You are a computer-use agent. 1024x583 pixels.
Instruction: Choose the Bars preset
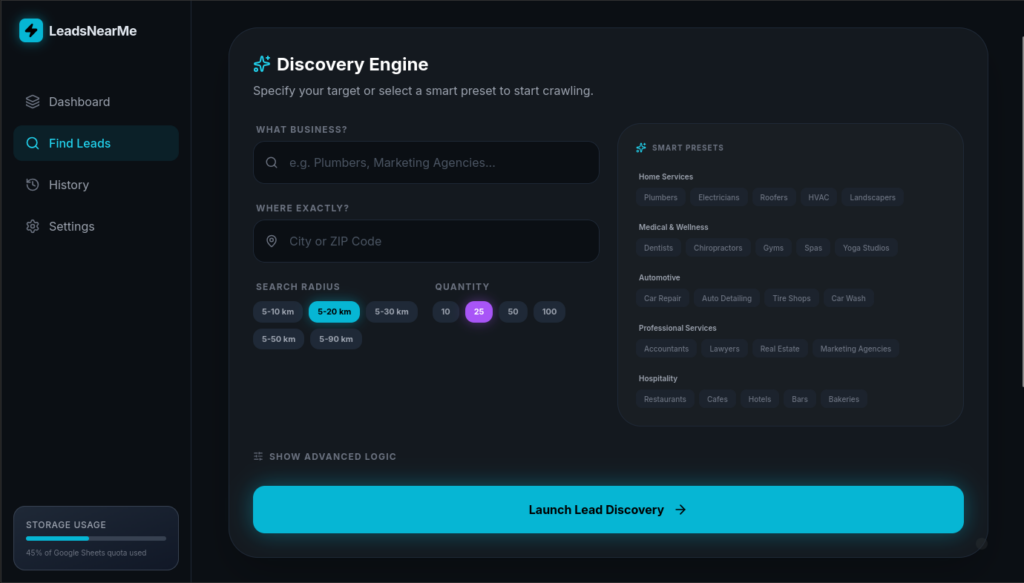click(x=799, y=399)
